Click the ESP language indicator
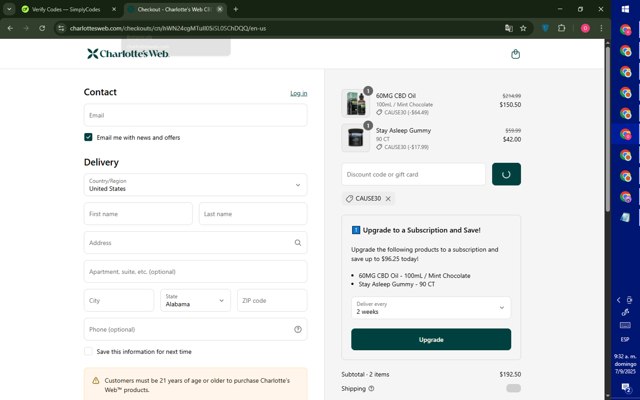The image size is (640, 400). click(x=625, y=340)
